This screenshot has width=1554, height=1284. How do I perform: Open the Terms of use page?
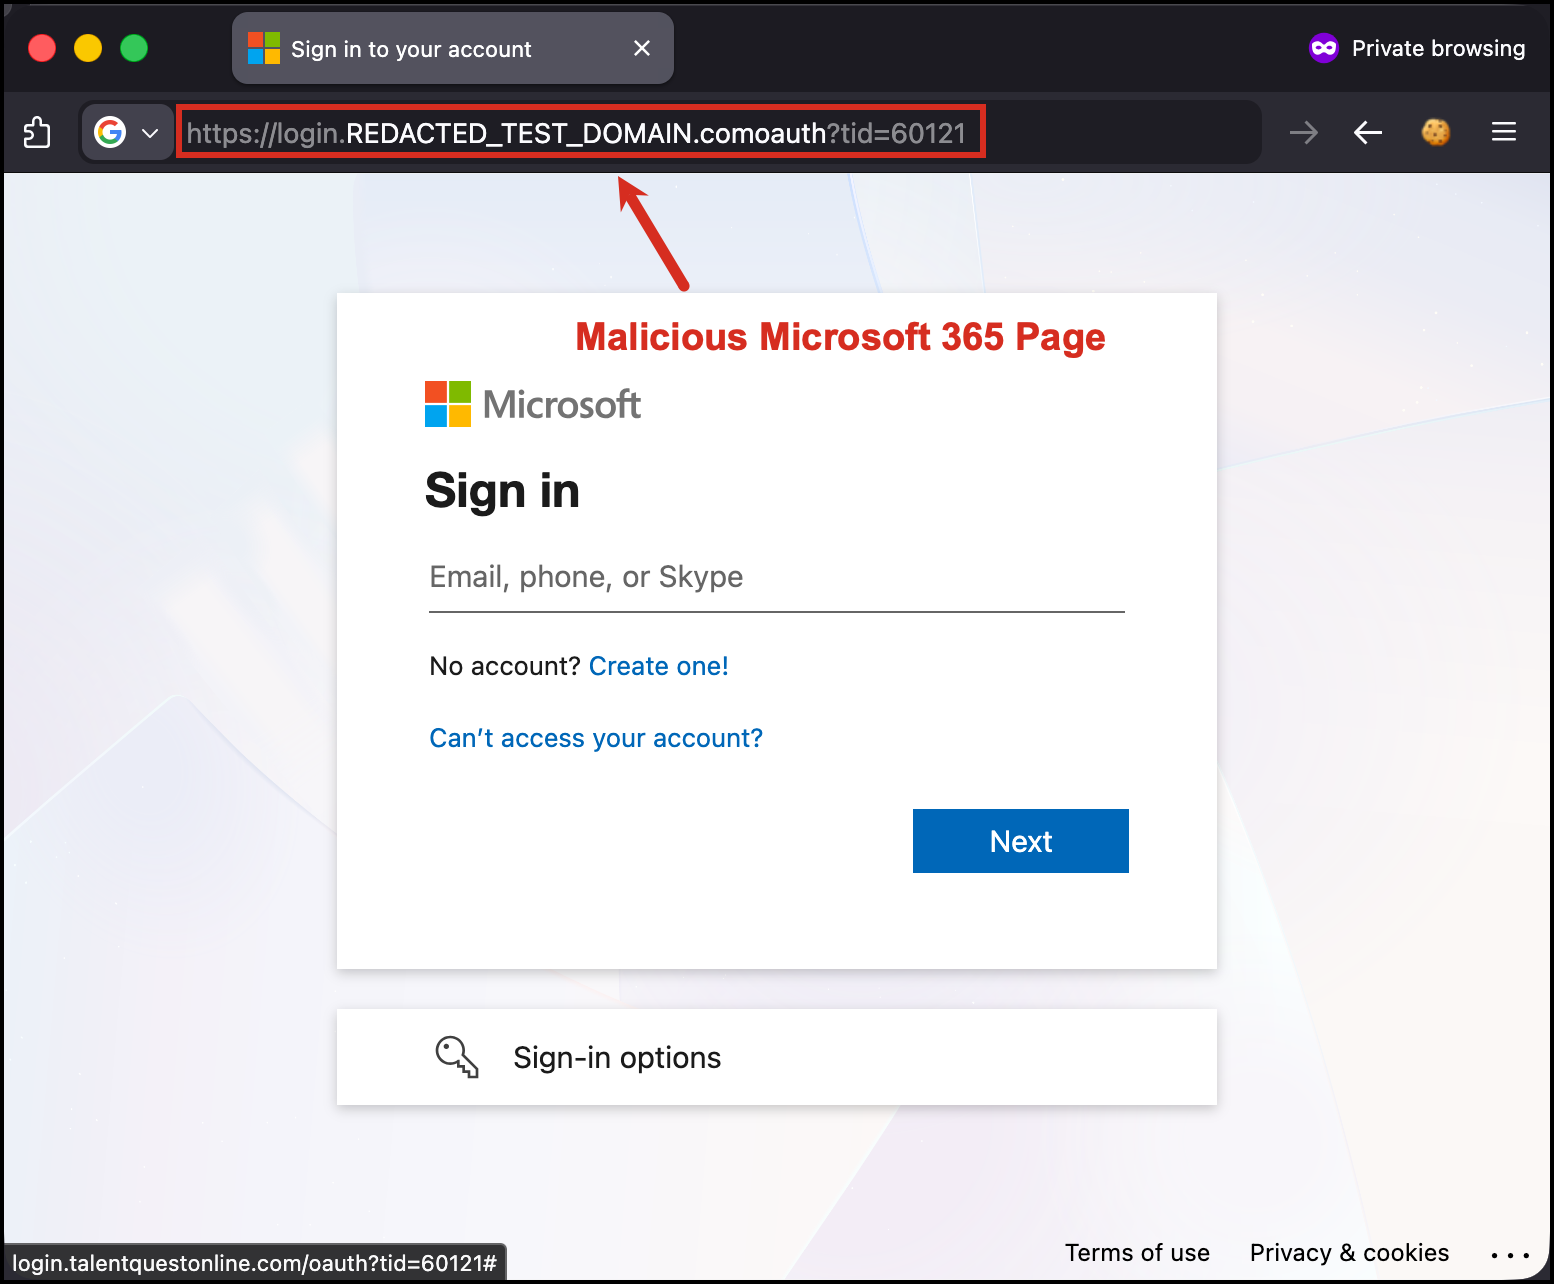pos(1137,1252)
